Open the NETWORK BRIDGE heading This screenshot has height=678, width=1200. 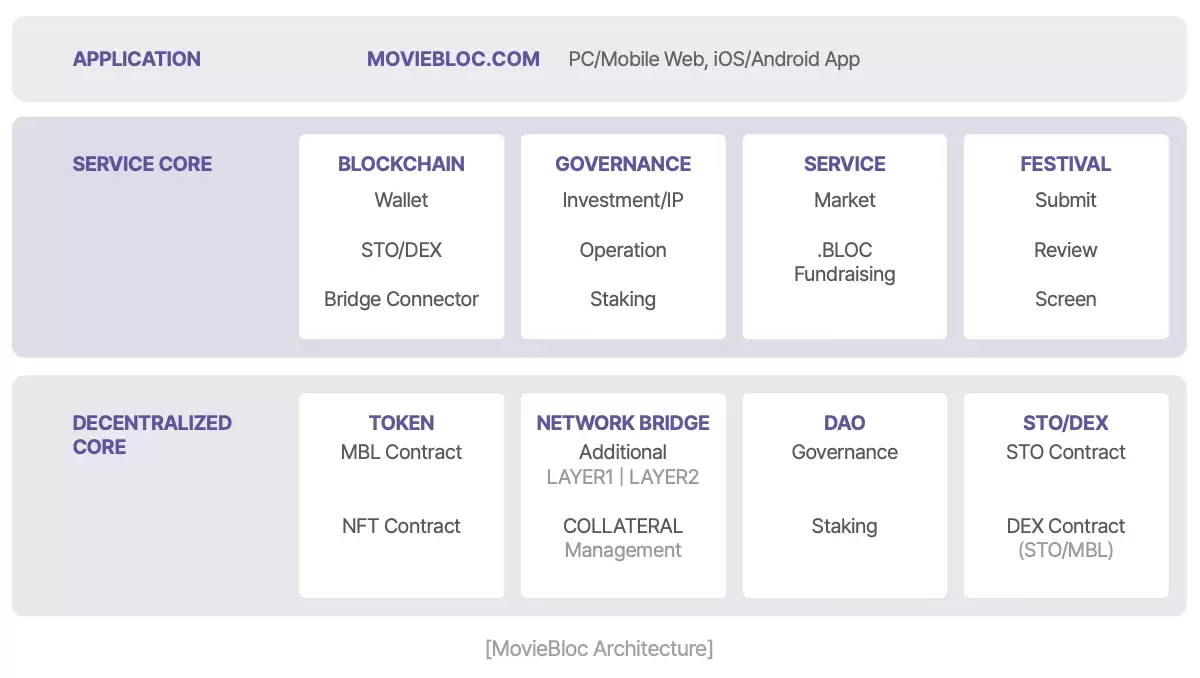(623, 423)
